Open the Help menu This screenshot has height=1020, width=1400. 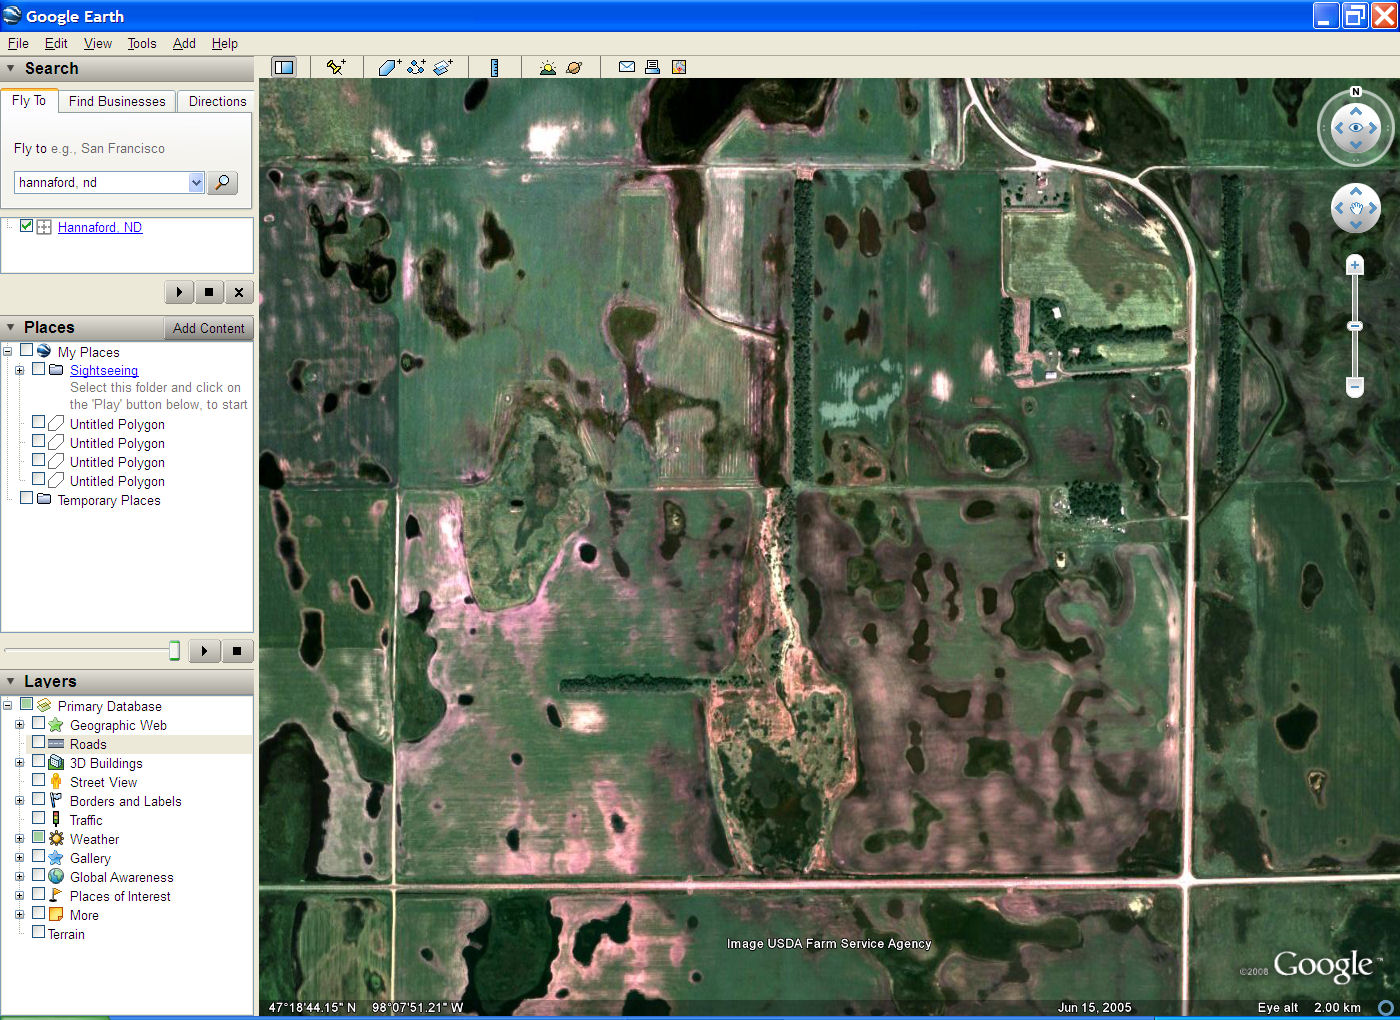[x=225, y=44]
